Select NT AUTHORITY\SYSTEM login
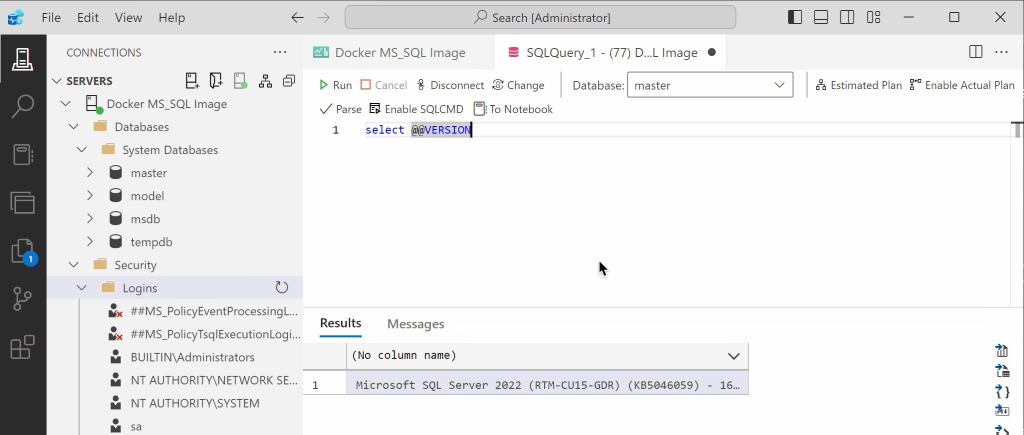 pyautogui.click(x=195, y=403)
